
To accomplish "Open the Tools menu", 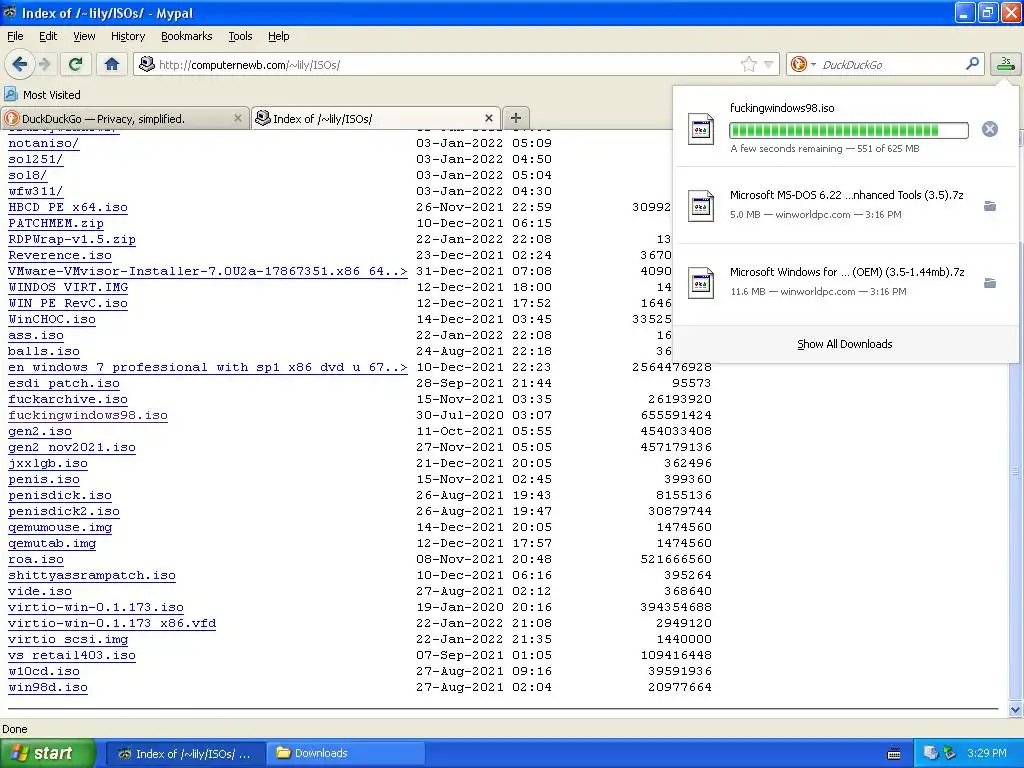I will click(240, 36).
